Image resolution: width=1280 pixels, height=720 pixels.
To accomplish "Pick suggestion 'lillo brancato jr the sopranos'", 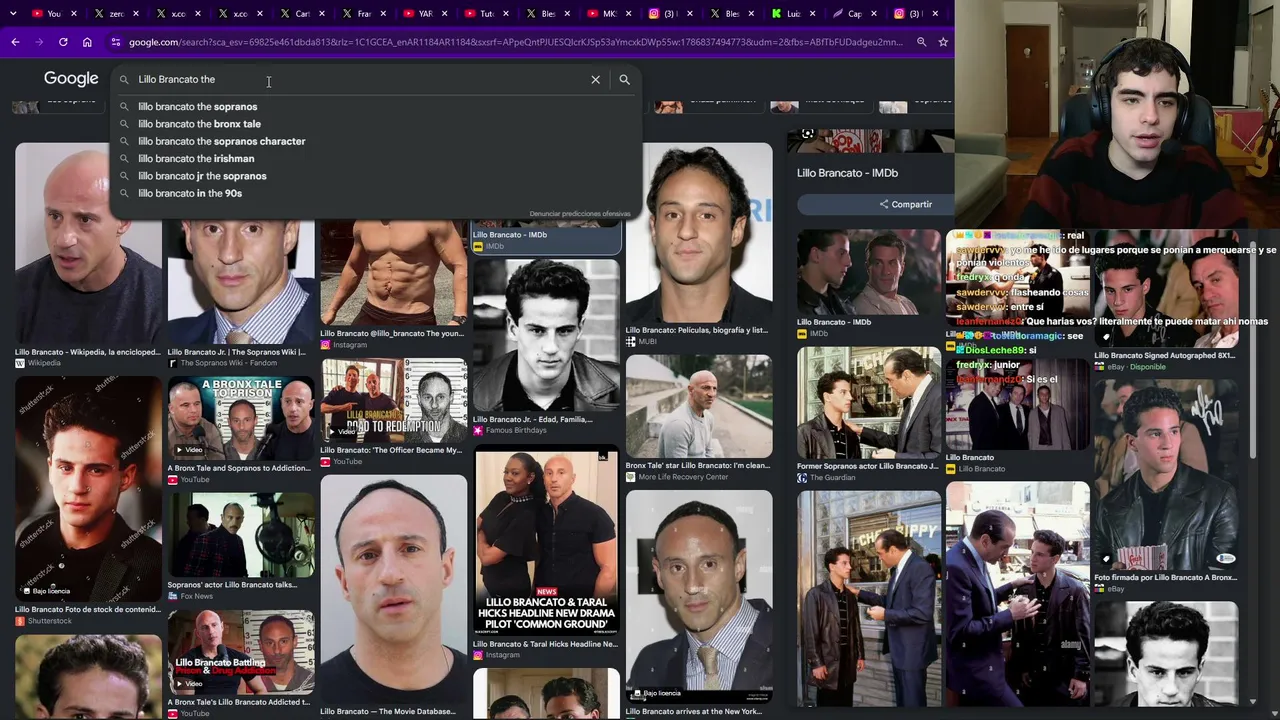I will pos(202,176).
